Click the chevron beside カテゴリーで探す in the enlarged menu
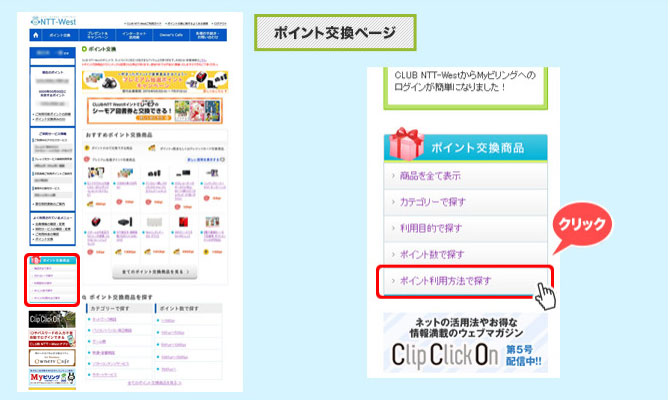Image resolution: width=670 pixels, height=400 pixels. tap(393, 202)
